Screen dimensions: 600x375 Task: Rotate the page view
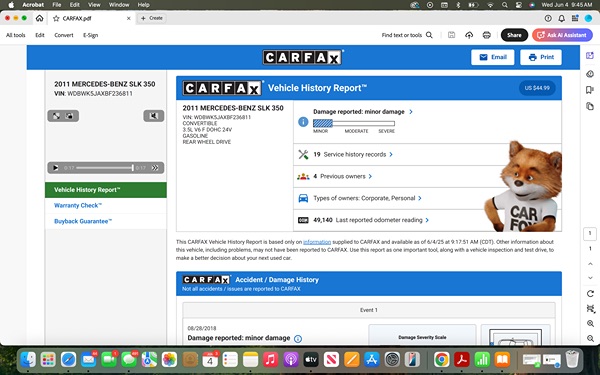click(x=590, y=294)
